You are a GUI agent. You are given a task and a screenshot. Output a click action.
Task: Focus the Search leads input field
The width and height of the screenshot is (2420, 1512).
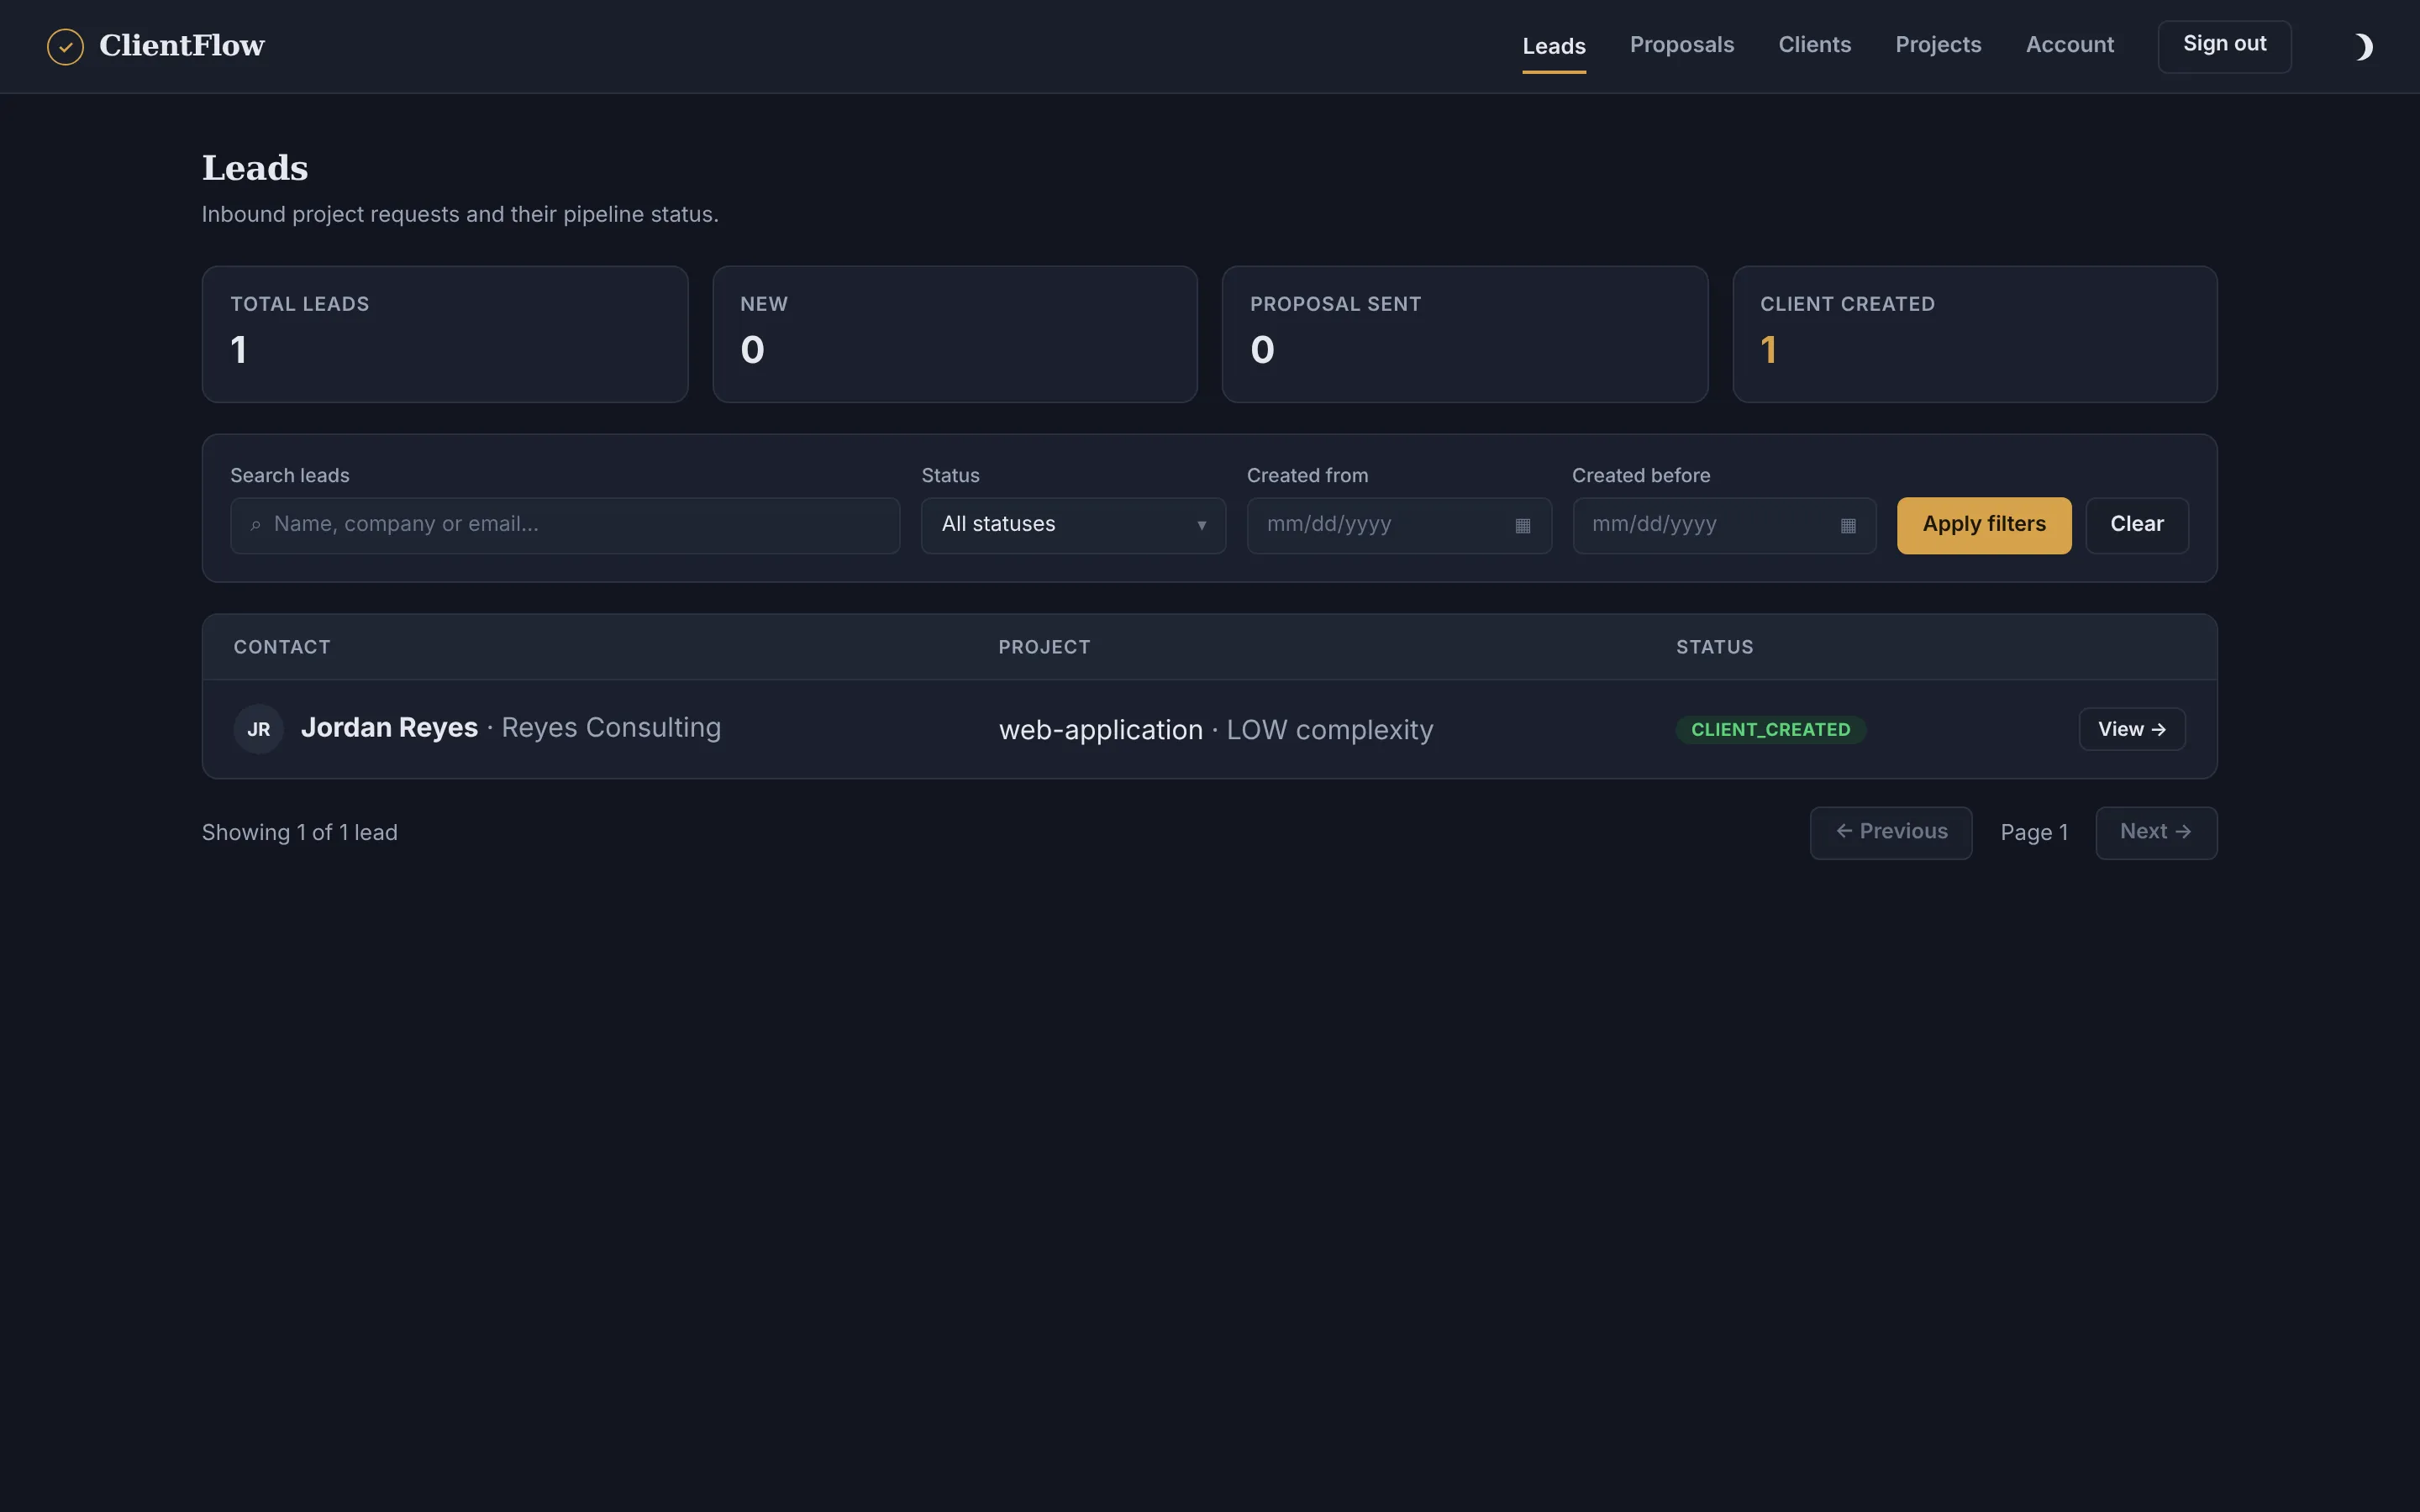click(x=565, y=525)
